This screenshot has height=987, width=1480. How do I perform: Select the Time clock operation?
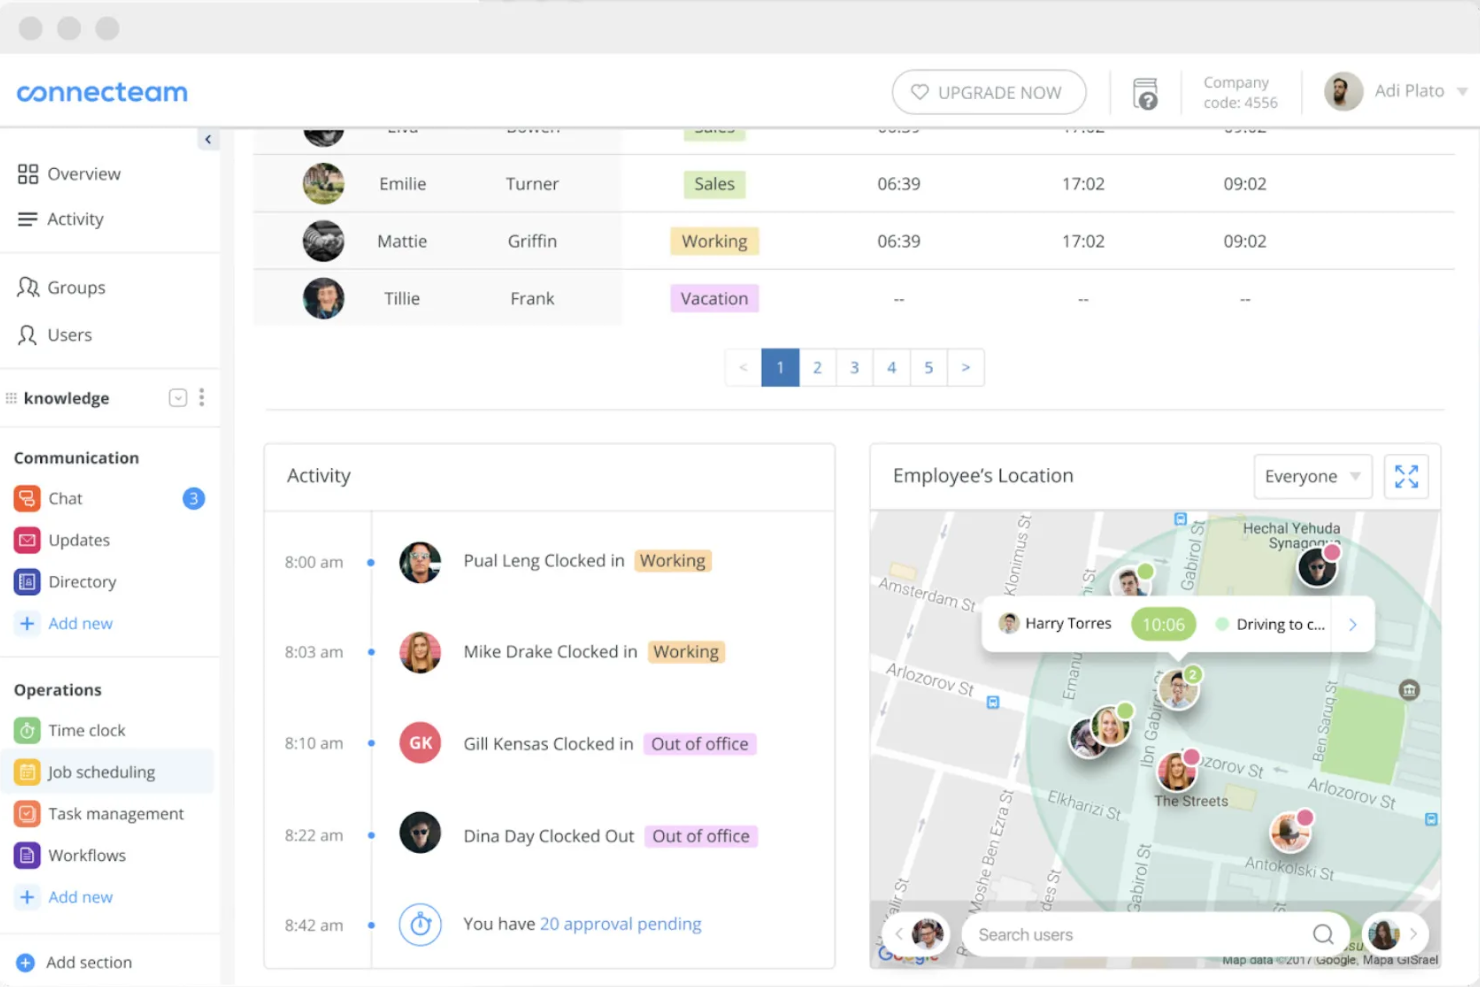click(x=86, y=730)
